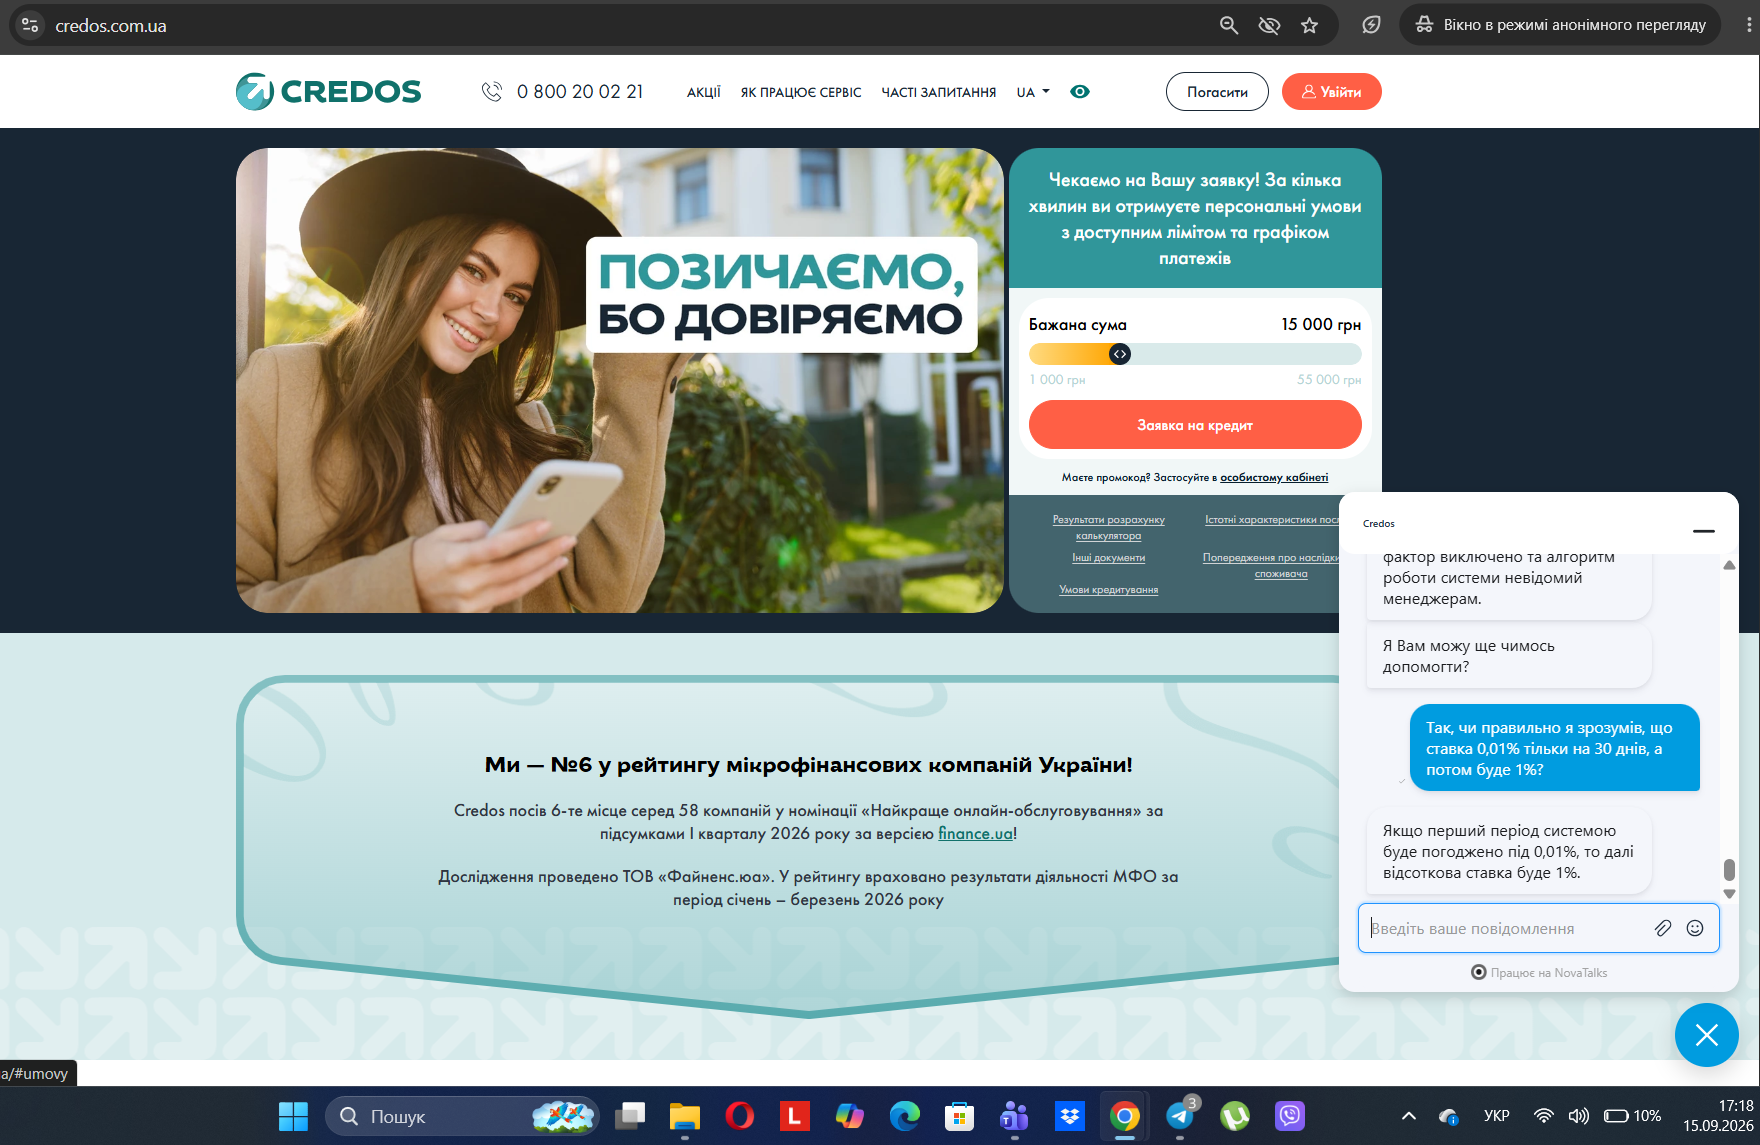The width and height of the screenshot is (1760, 1145).
Task: Open the finance.ua link
Action: [x=975, y=833]
